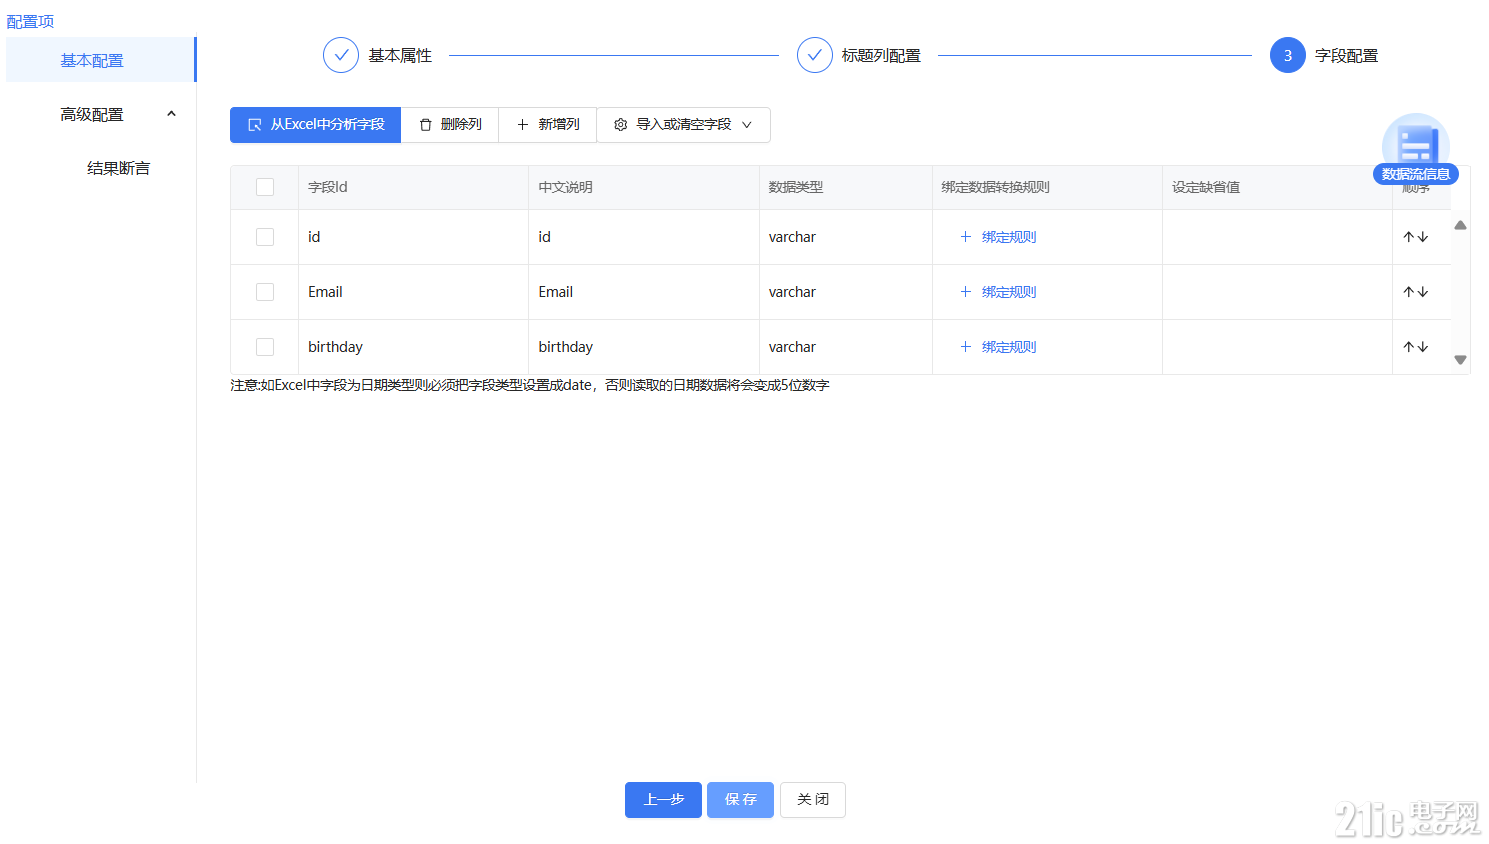Click the 设定缺省值 cell for Email row
Image resolution: width=1489 pixels, height=844 pixels.
pyautogui.click(x=1277, y=292)
